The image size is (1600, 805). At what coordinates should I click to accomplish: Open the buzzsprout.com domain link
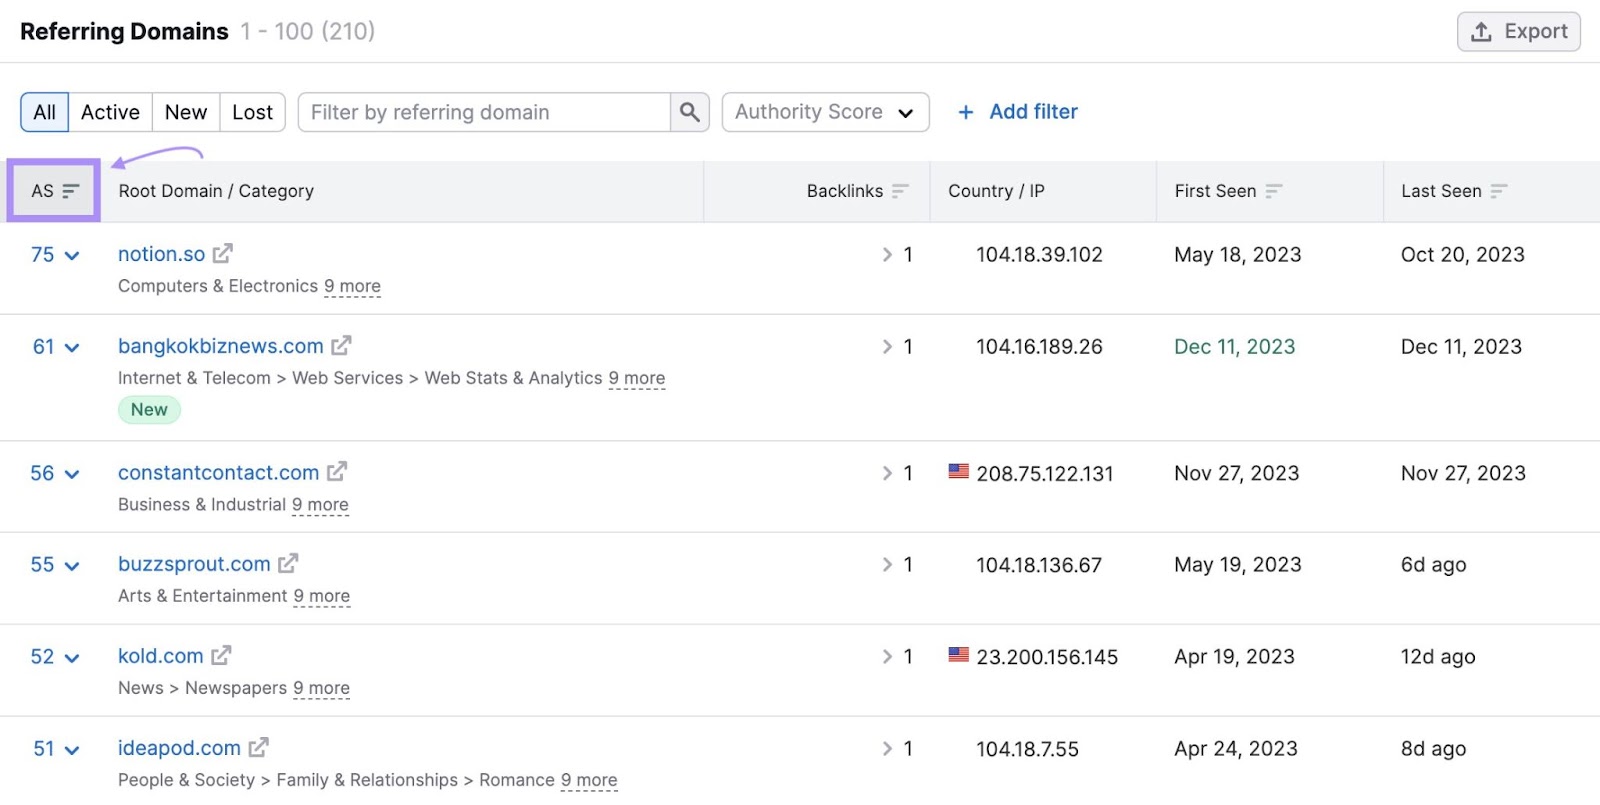tap(194, 564)
